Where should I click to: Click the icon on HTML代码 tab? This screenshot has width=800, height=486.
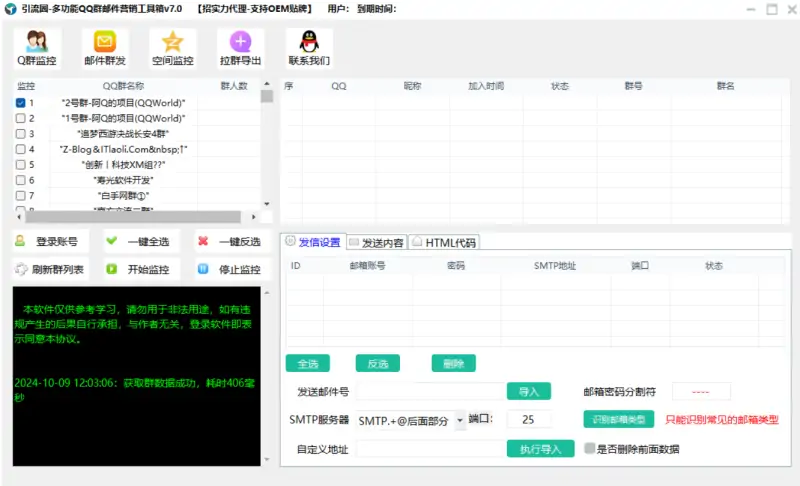pyautogui.click(x=417, y=241)
